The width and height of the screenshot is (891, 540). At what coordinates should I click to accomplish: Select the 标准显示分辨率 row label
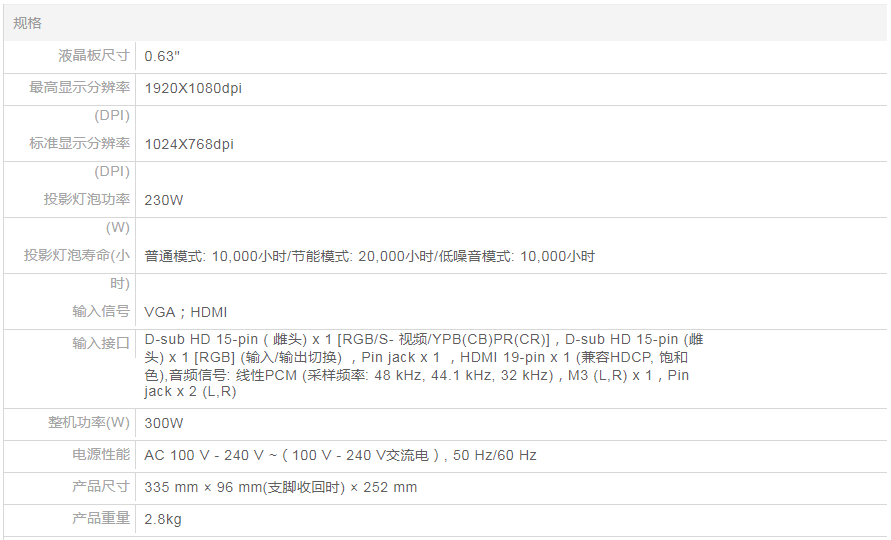coord(80,144)
